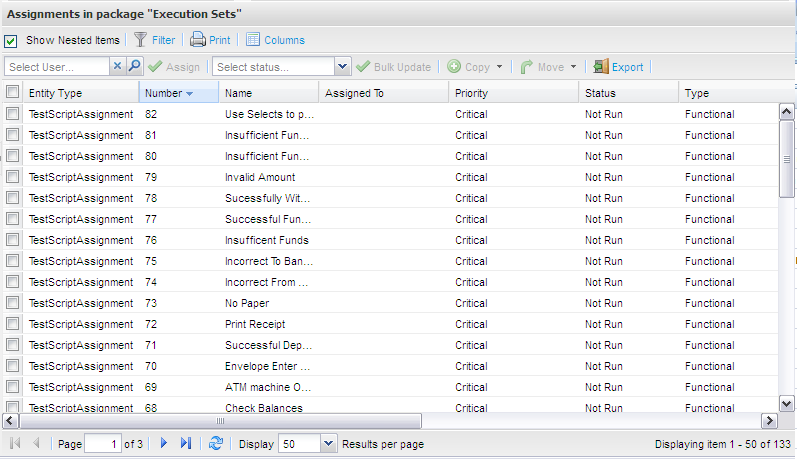Open the Columns chooser icon
Screen dimensions: 797x459
(253, 40)
